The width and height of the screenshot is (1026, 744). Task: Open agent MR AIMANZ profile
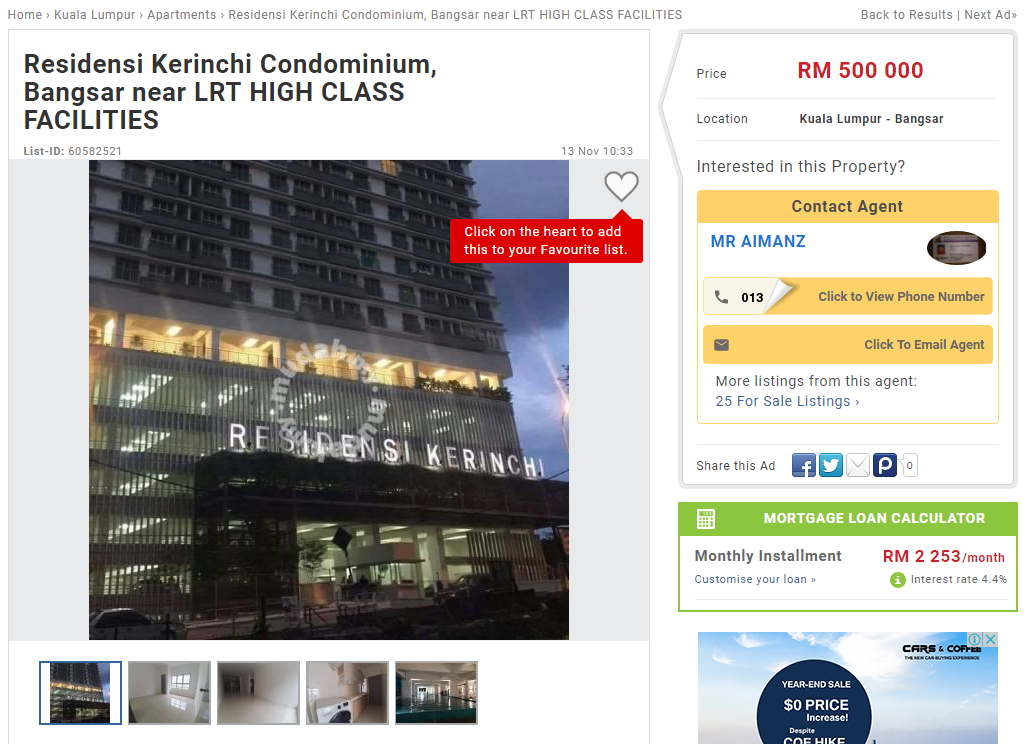click(758, 241)
